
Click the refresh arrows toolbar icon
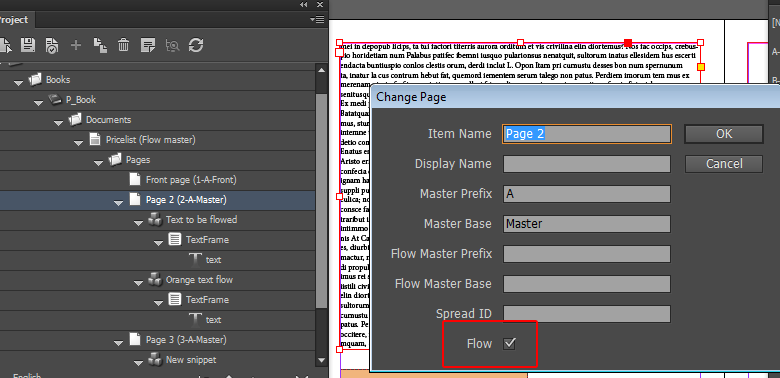click(196, 45)
